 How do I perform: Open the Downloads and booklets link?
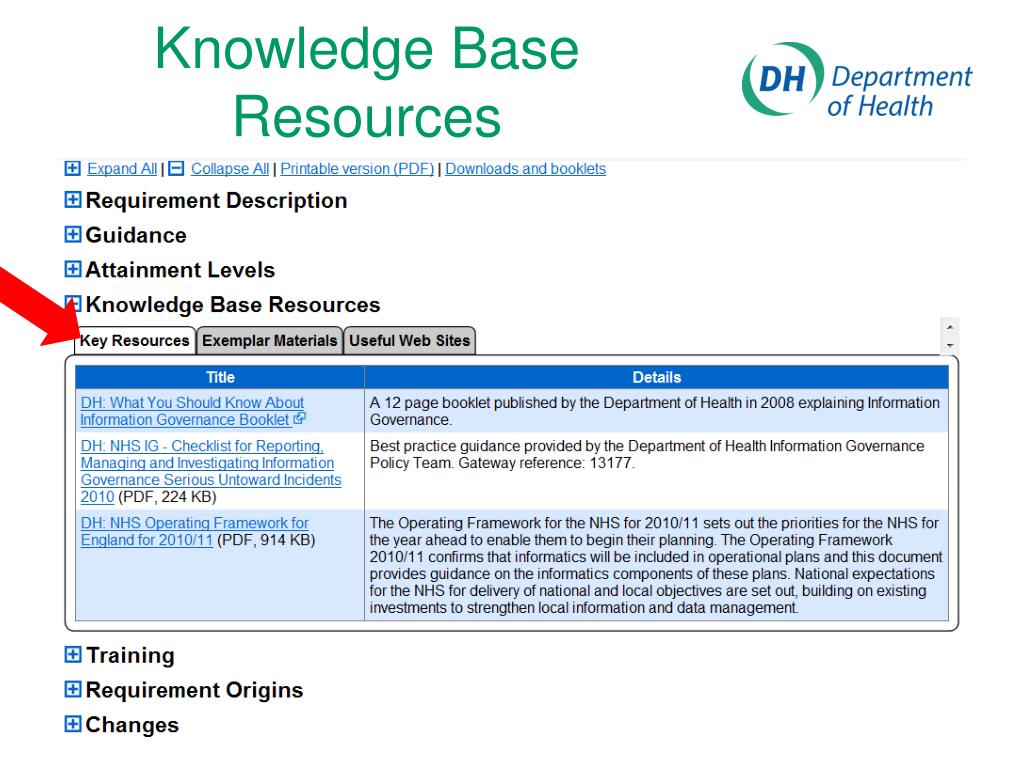(x=526, y=168)
